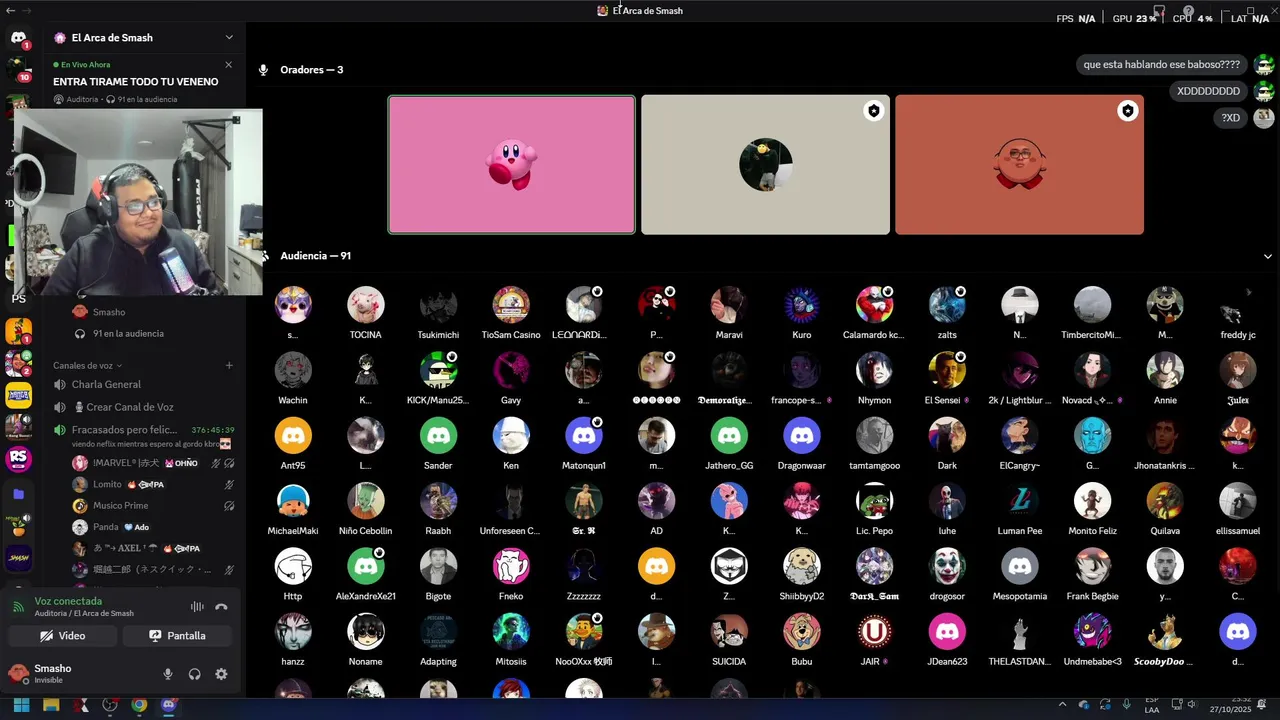Viewport: 1280px width, 720px height.
Task: Open JAIR audience member avatar
Action: point(874,632)
